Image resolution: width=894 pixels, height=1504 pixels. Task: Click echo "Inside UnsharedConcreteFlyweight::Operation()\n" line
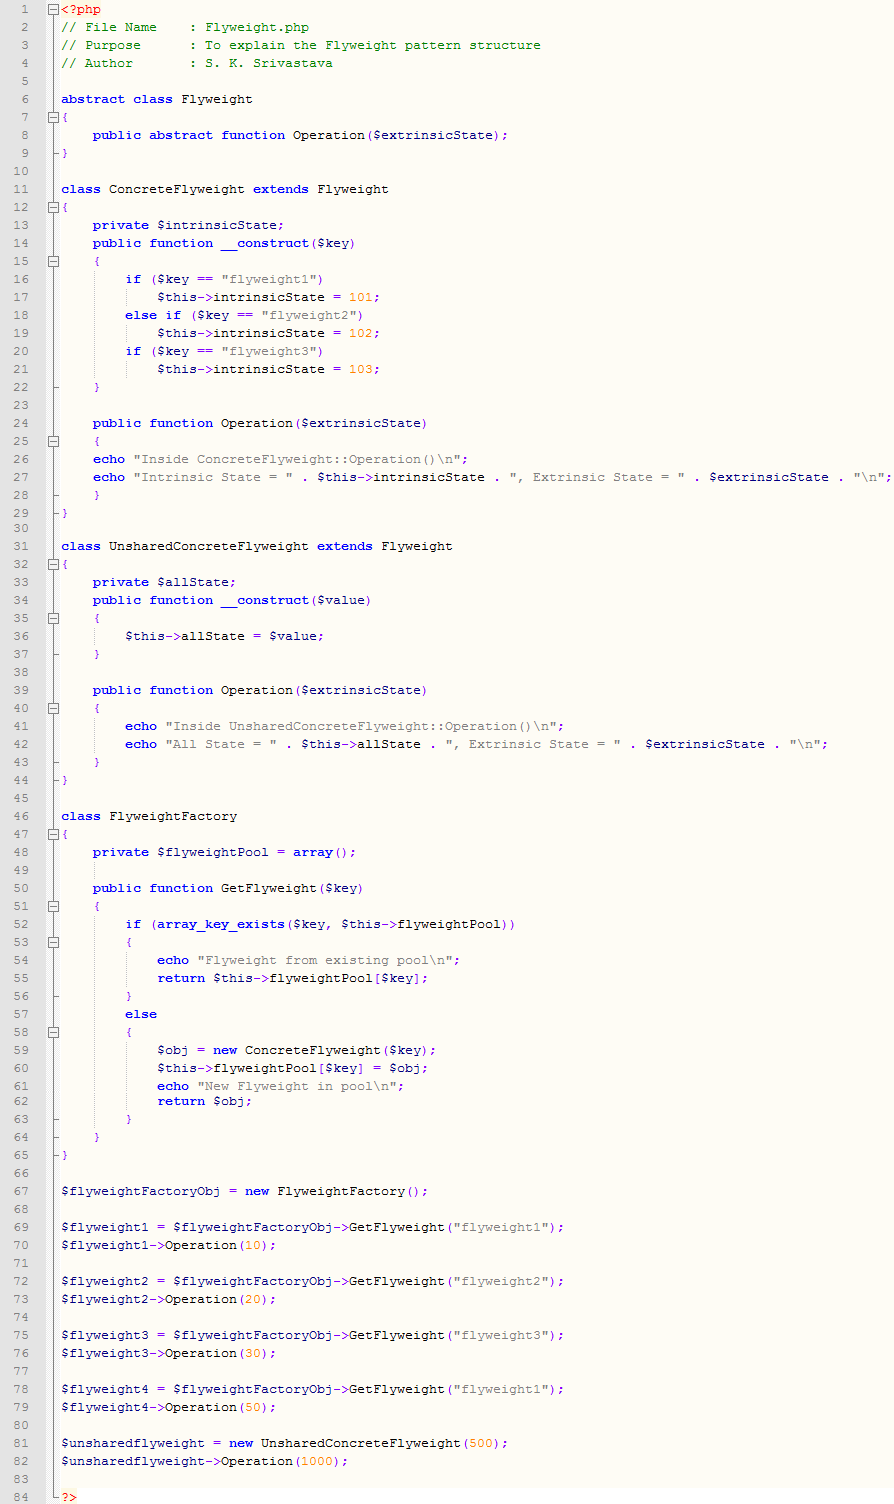345,726
